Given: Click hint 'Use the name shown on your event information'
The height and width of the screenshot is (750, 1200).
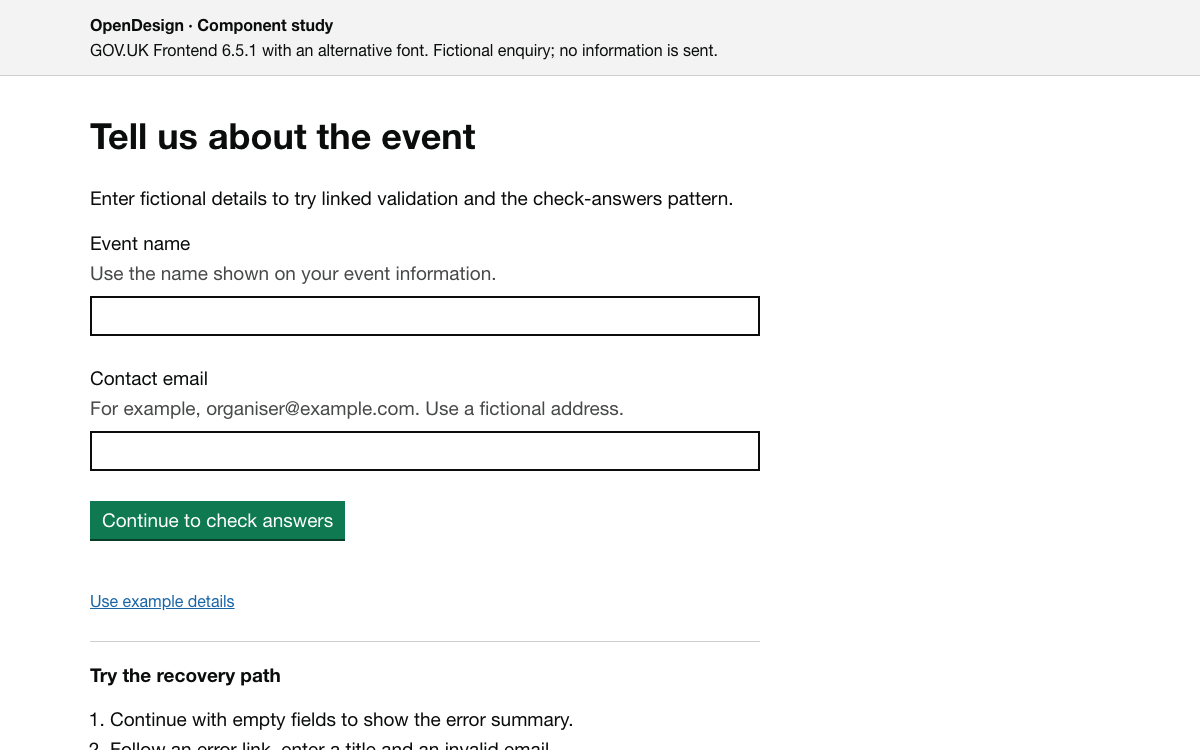Looking at the screenshot, I should tap(293, 274).
